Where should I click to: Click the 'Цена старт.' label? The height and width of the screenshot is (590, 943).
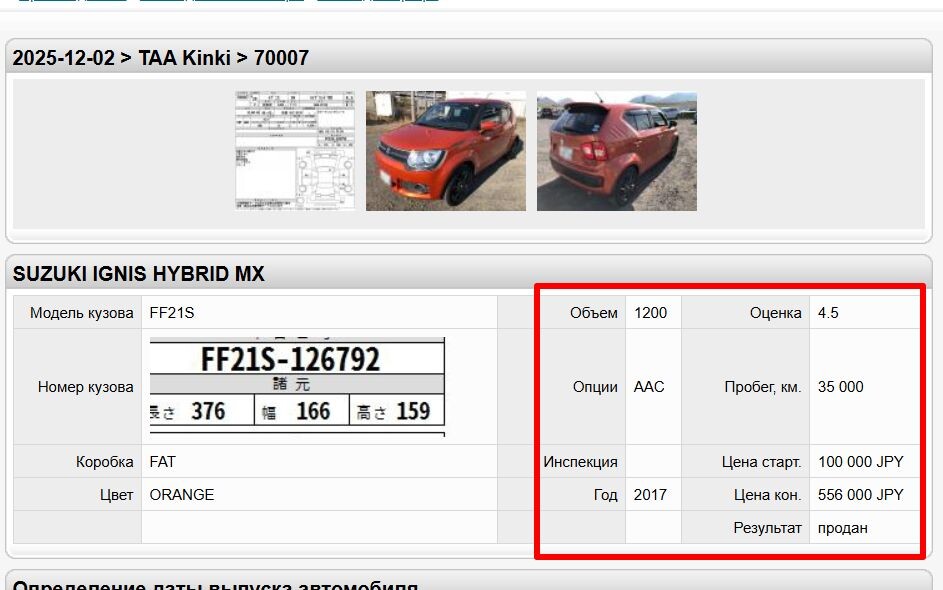[x=761, y=462]
